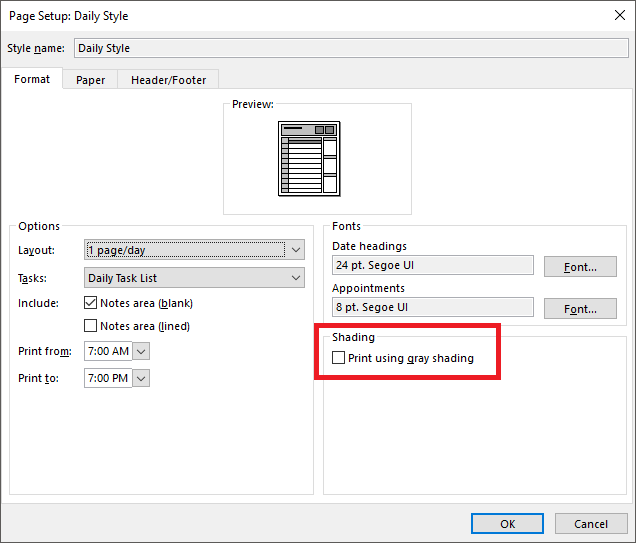The height and width of the screenshot is (543, 636).
Task: Enable Print using gray shading
Action: point(339,358)
